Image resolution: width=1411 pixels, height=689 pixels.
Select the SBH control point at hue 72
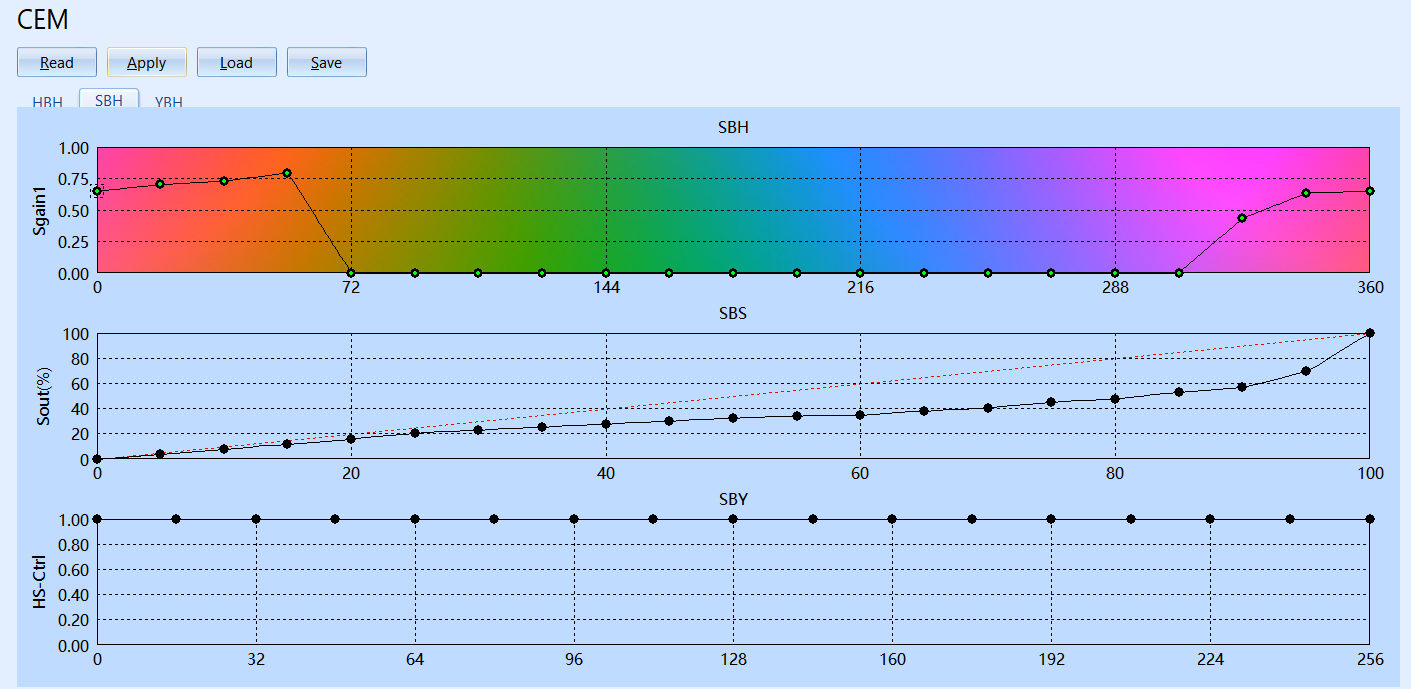tap(351, 273)
